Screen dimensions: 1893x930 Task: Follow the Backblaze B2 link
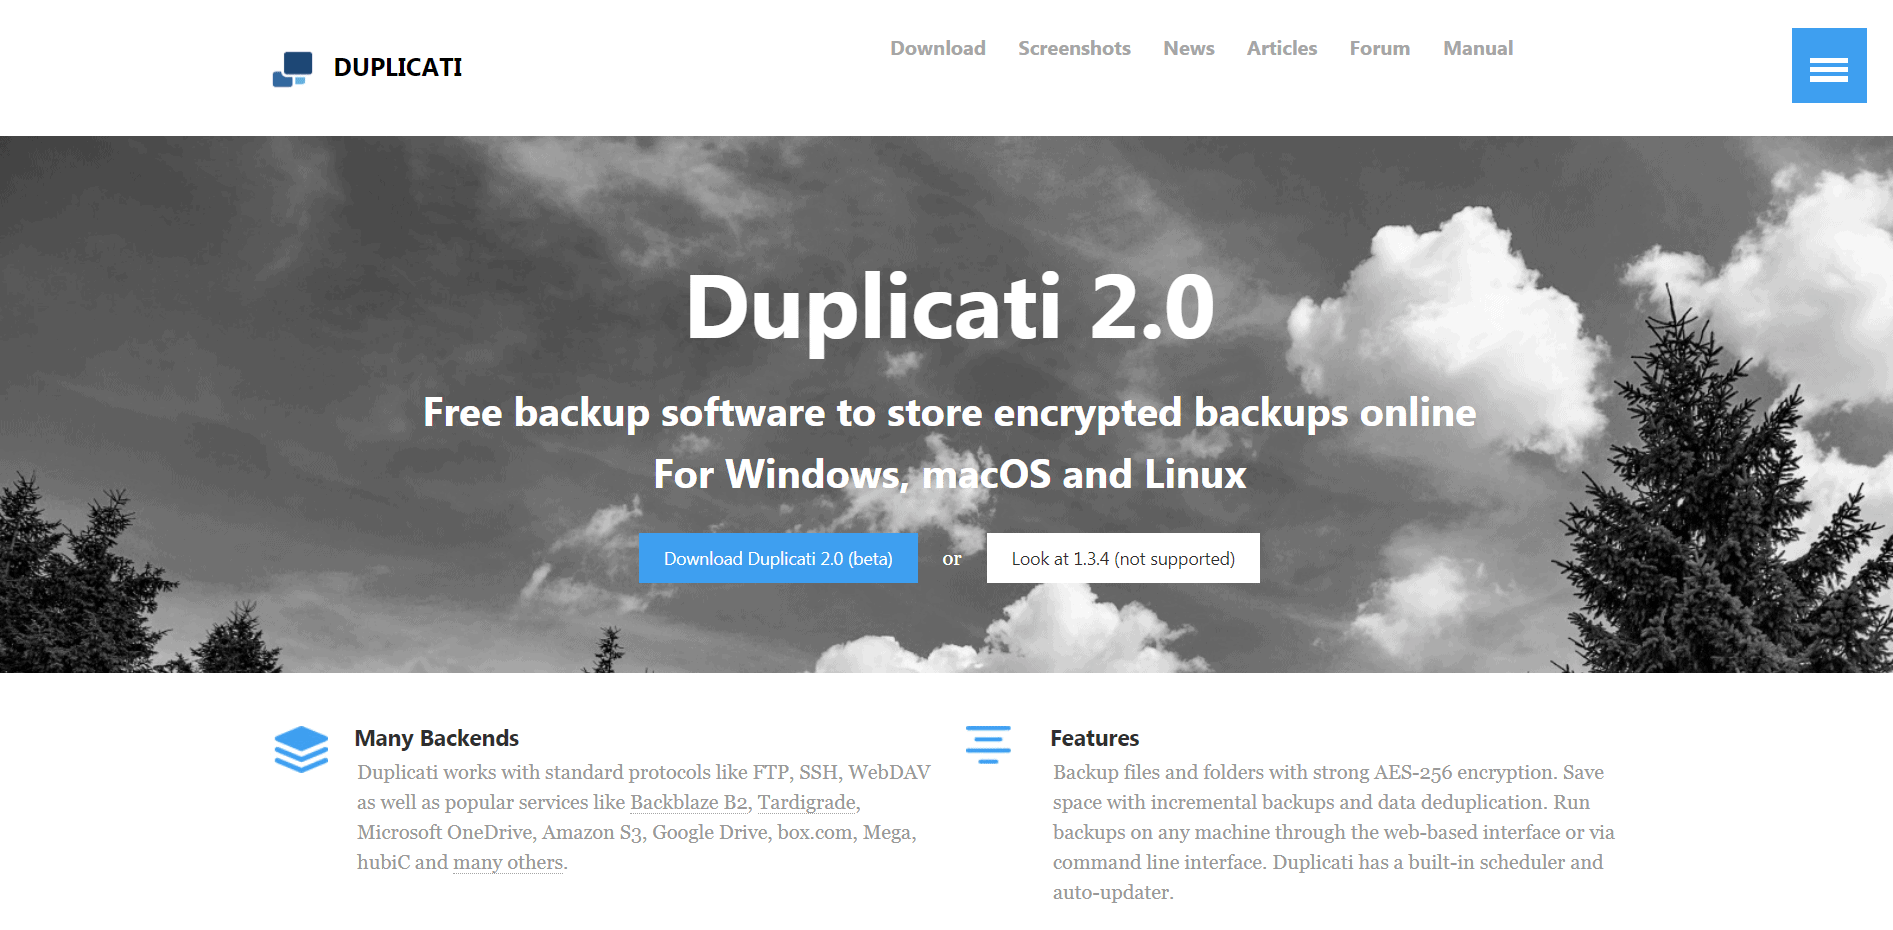pyautogui.click(x=689, y=802)
